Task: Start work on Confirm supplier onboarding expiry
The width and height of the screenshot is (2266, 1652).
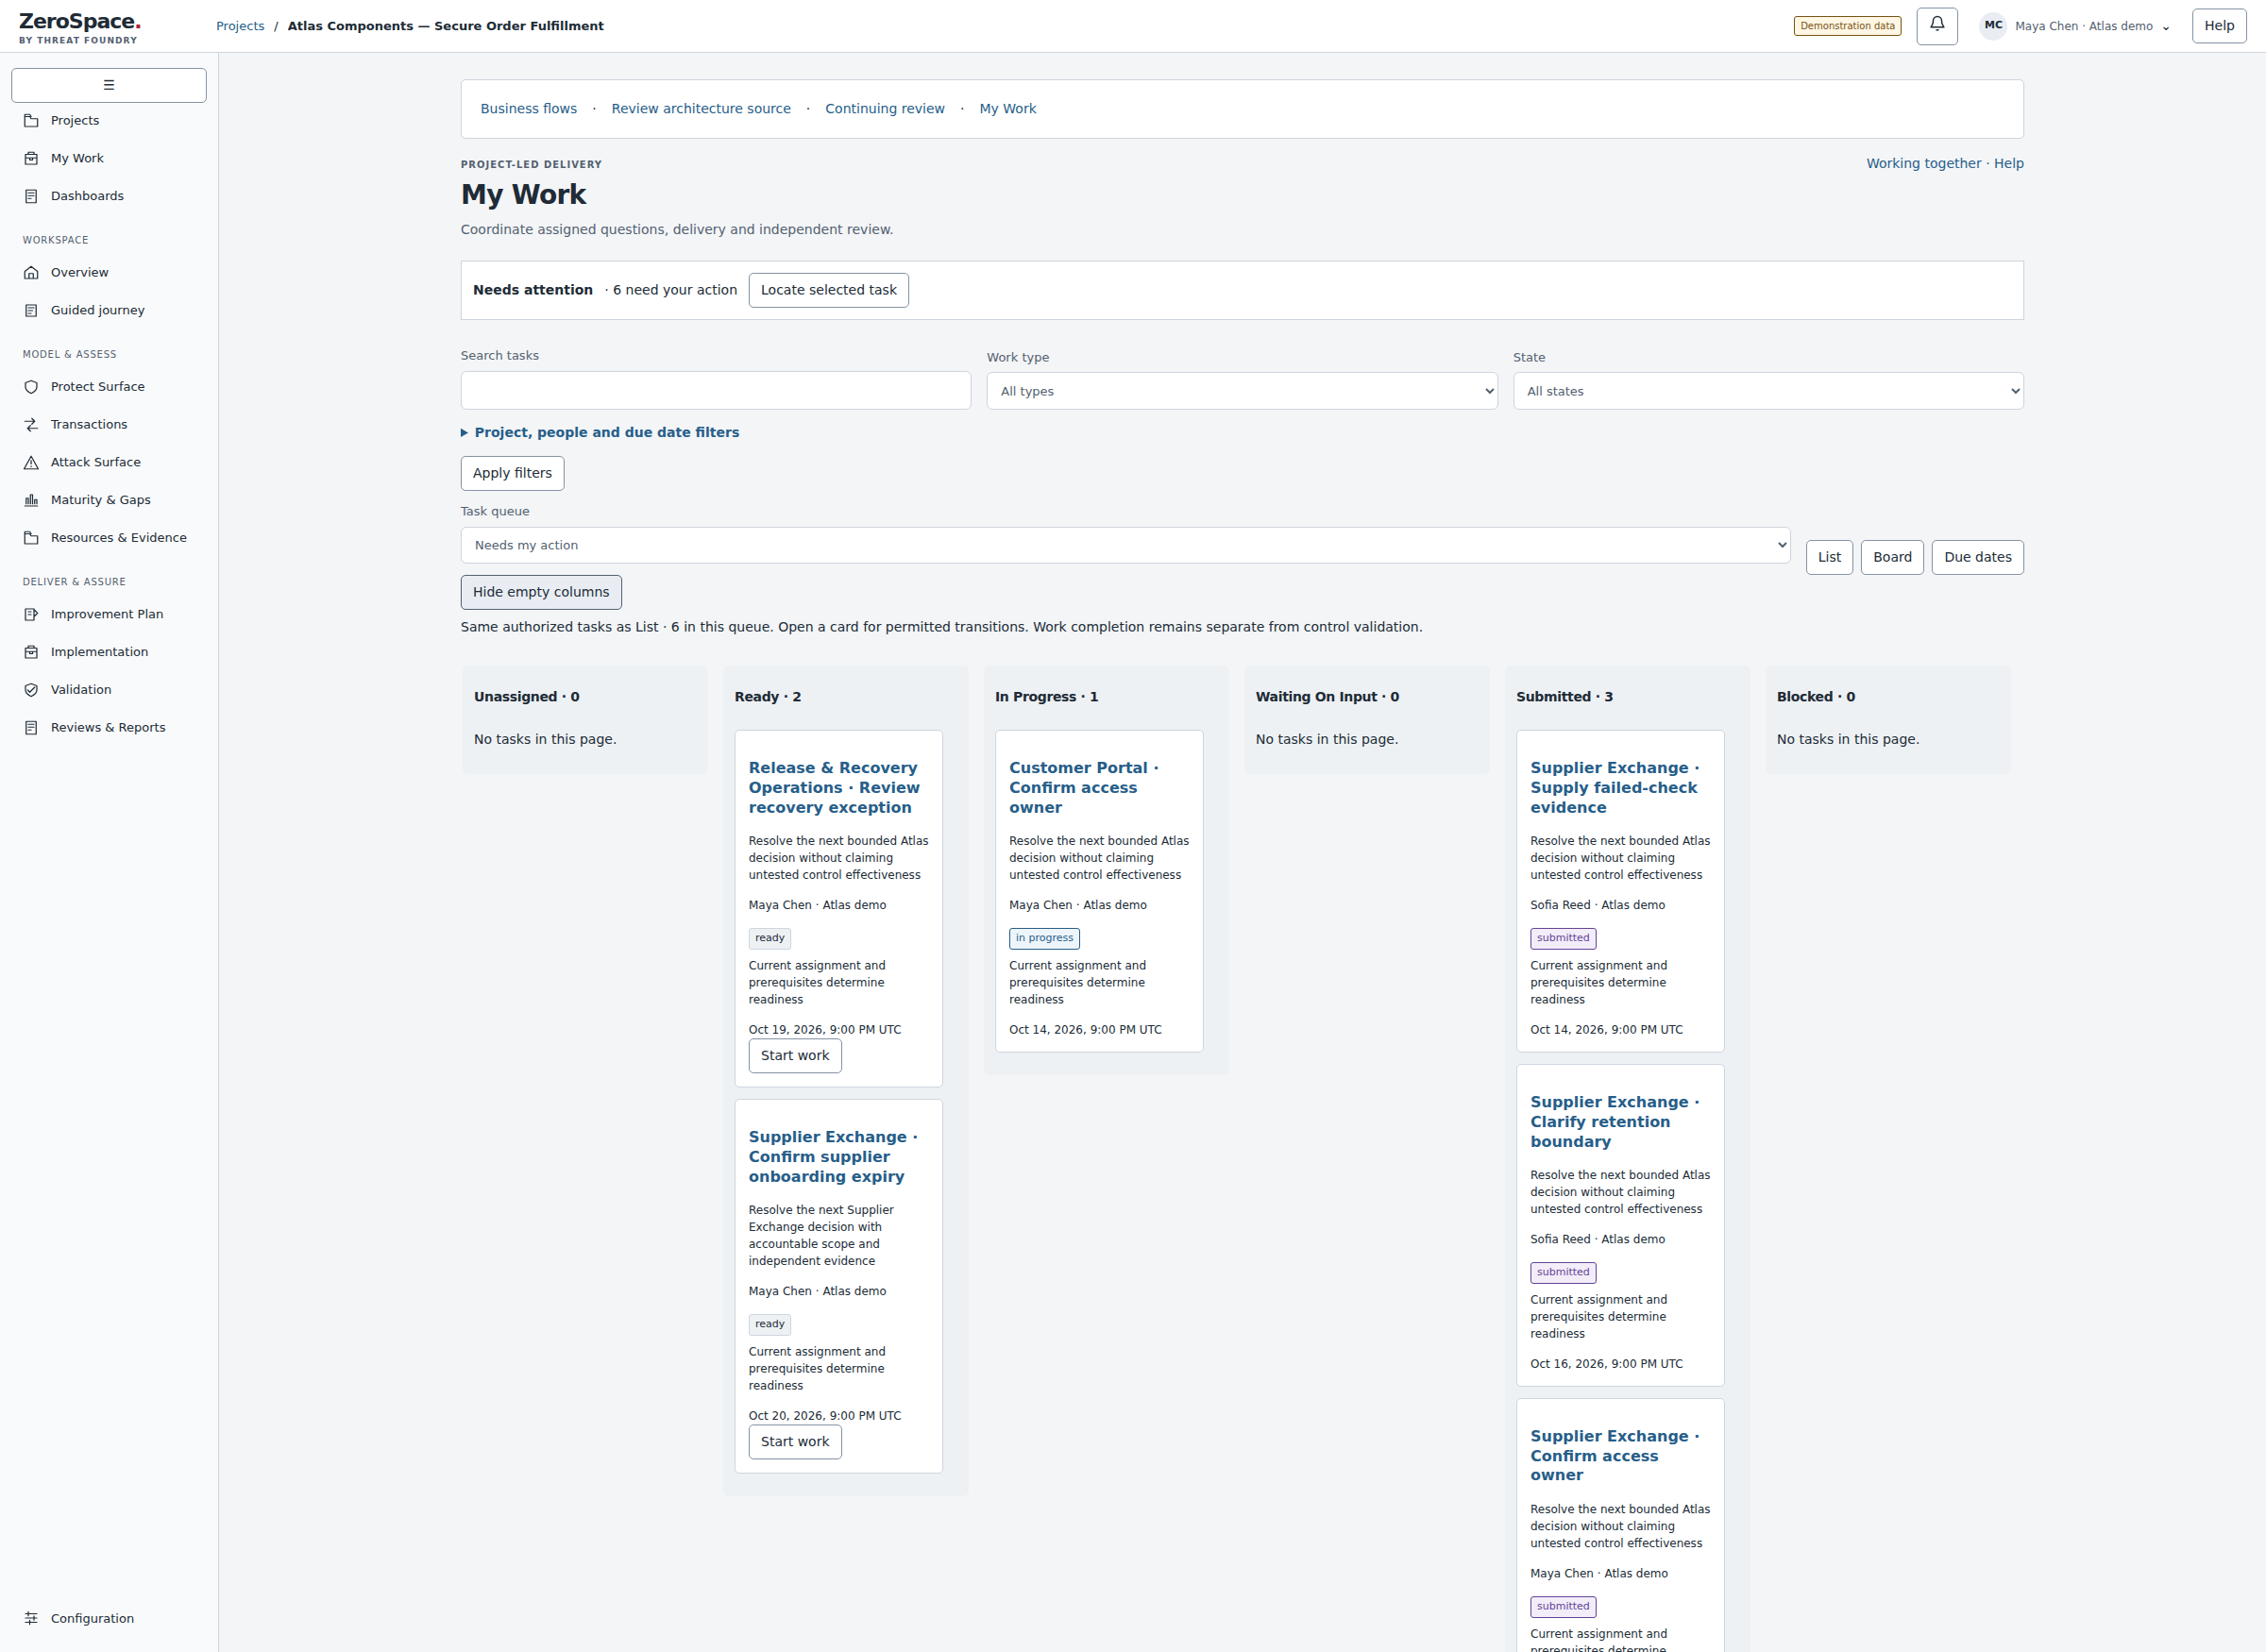Action: coord(795,1442)
